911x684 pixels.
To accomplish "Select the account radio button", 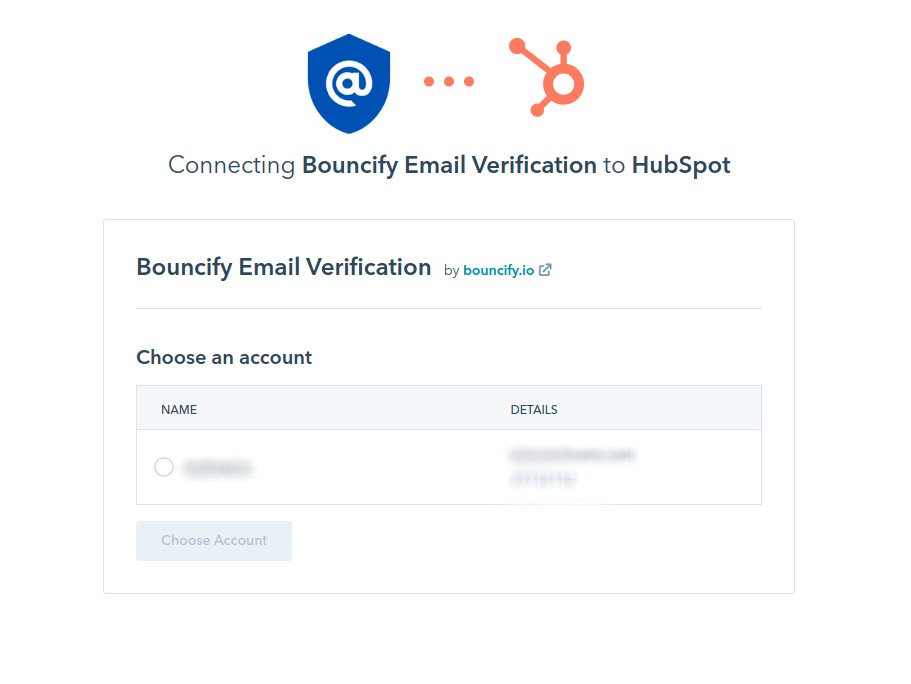I will tap(164, 467).
